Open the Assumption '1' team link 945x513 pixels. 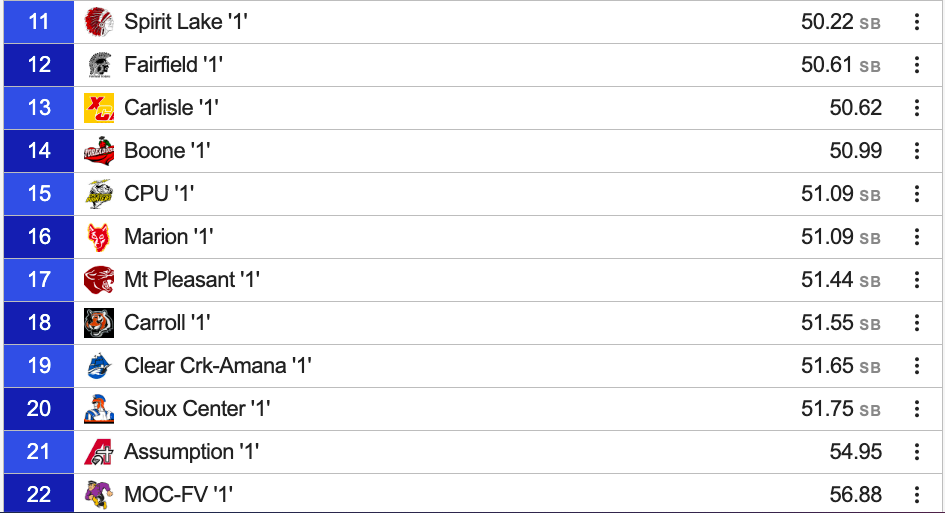click(192, 452)
